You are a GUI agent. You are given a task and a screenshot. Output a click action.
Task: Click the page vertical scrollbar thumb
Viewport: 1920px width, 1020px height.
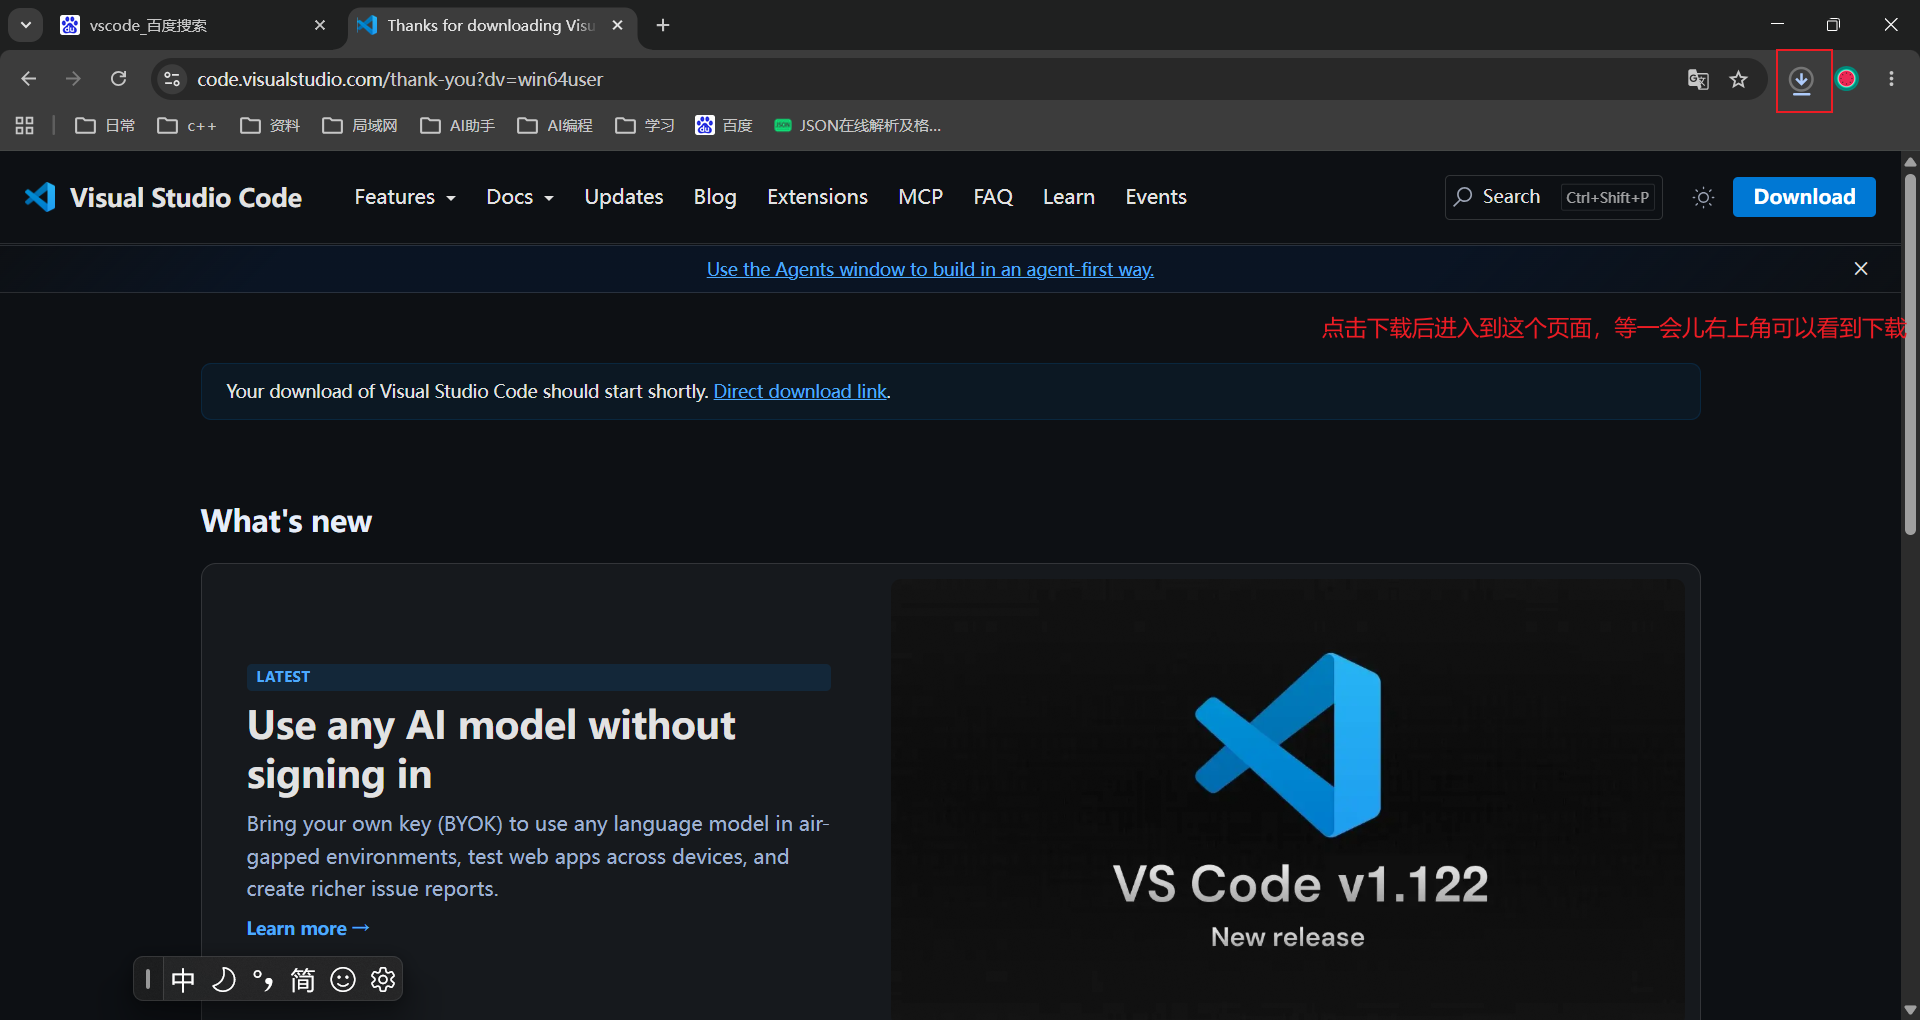[x=1910, y=354]
